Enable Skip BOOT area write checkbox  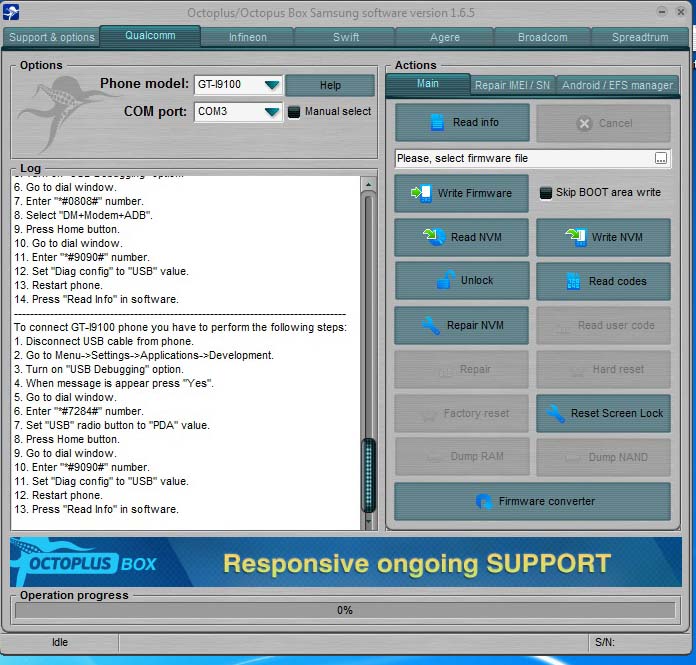click(x=546, y=193)
